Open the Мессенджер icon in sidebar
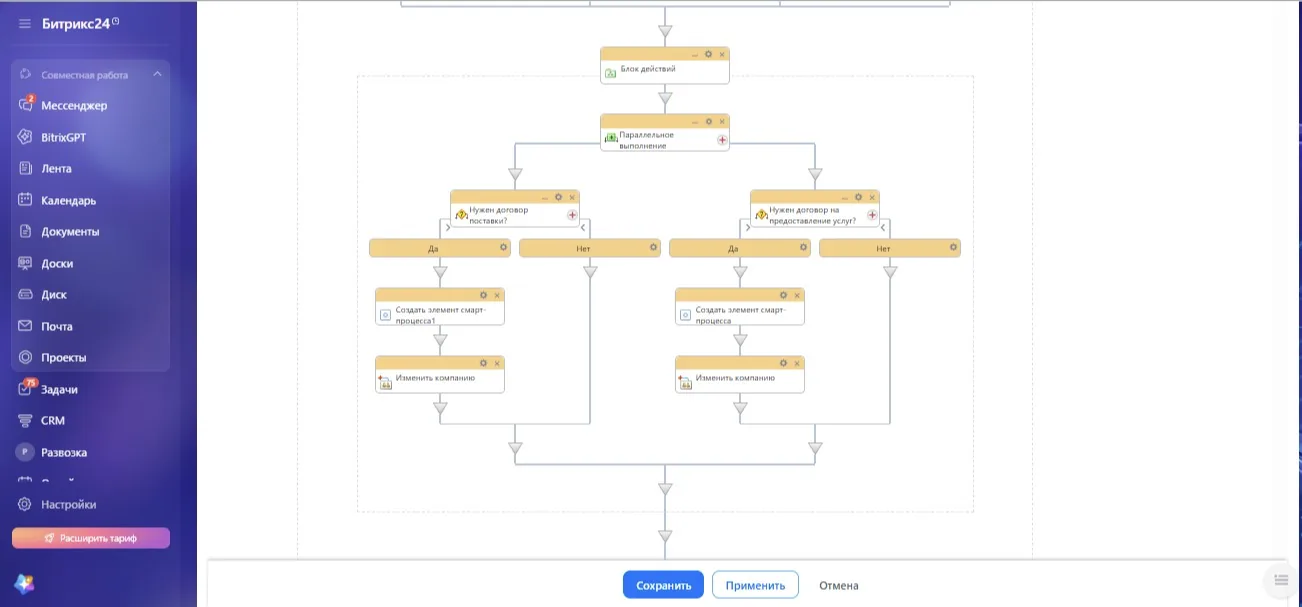Viewport: 1302px width, 607px height. click(26, 105)
